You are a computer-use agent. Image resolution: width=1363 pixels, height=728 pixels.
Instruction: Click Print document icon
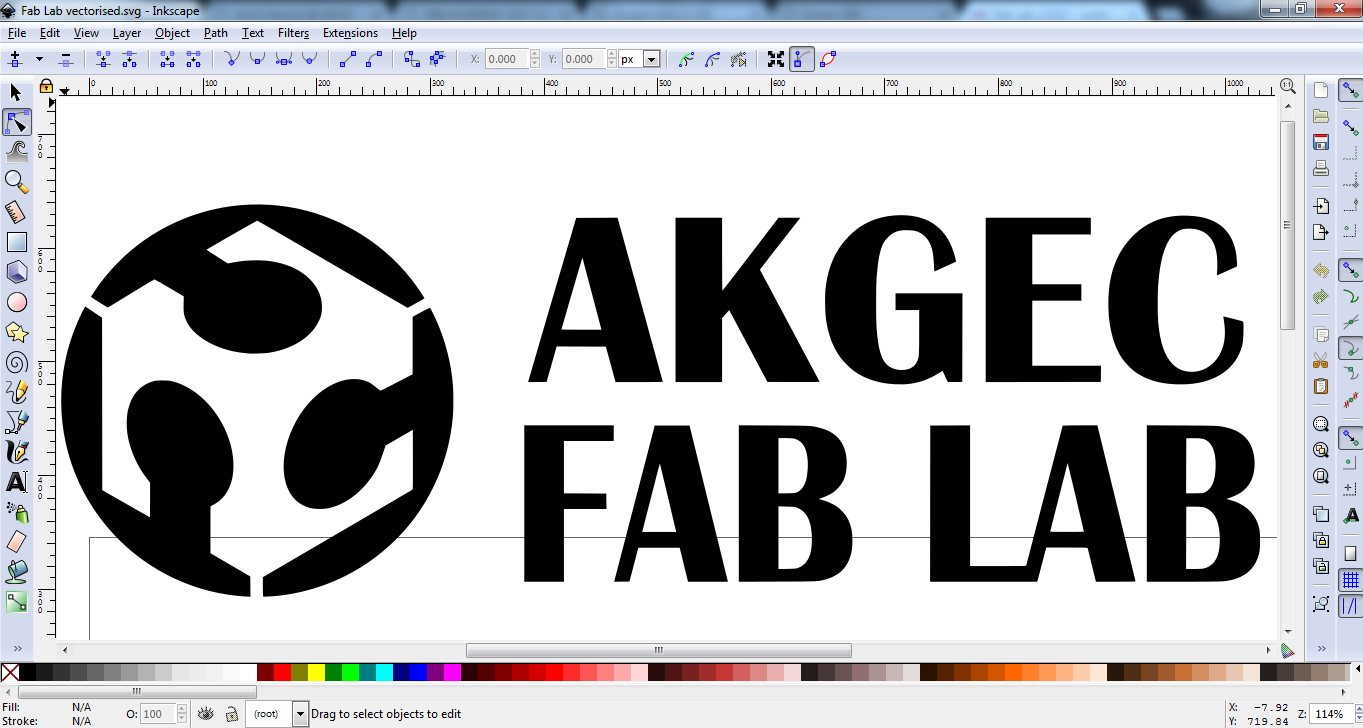[x=1321, y=168]
